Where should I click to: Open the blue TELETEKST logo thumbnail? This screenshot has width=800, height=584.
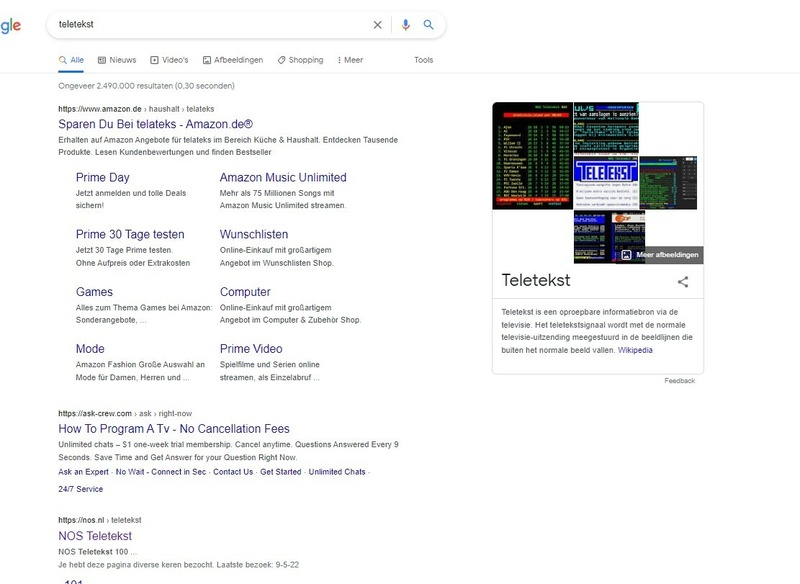[606, 183]
